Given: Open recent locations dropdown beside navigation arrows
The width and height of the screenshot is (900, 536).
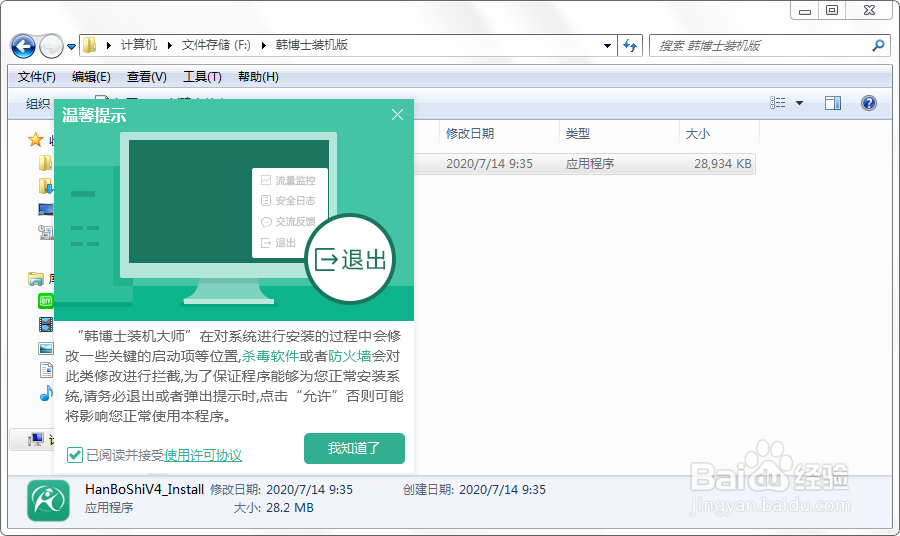Looking at the screenshot, I should [71, 46].
